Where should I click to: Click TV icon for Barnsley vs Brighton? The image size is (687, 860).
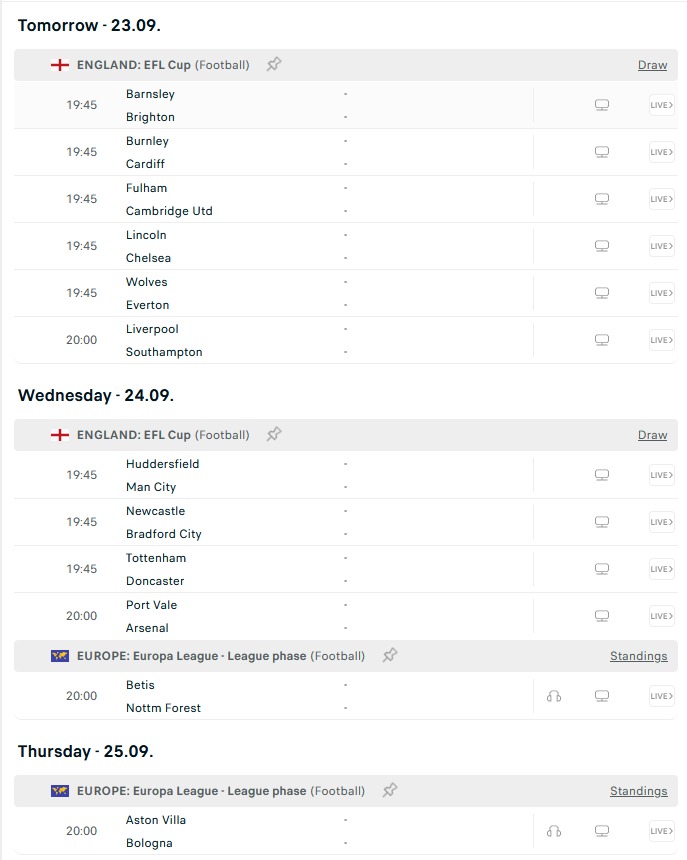[602, 105]
